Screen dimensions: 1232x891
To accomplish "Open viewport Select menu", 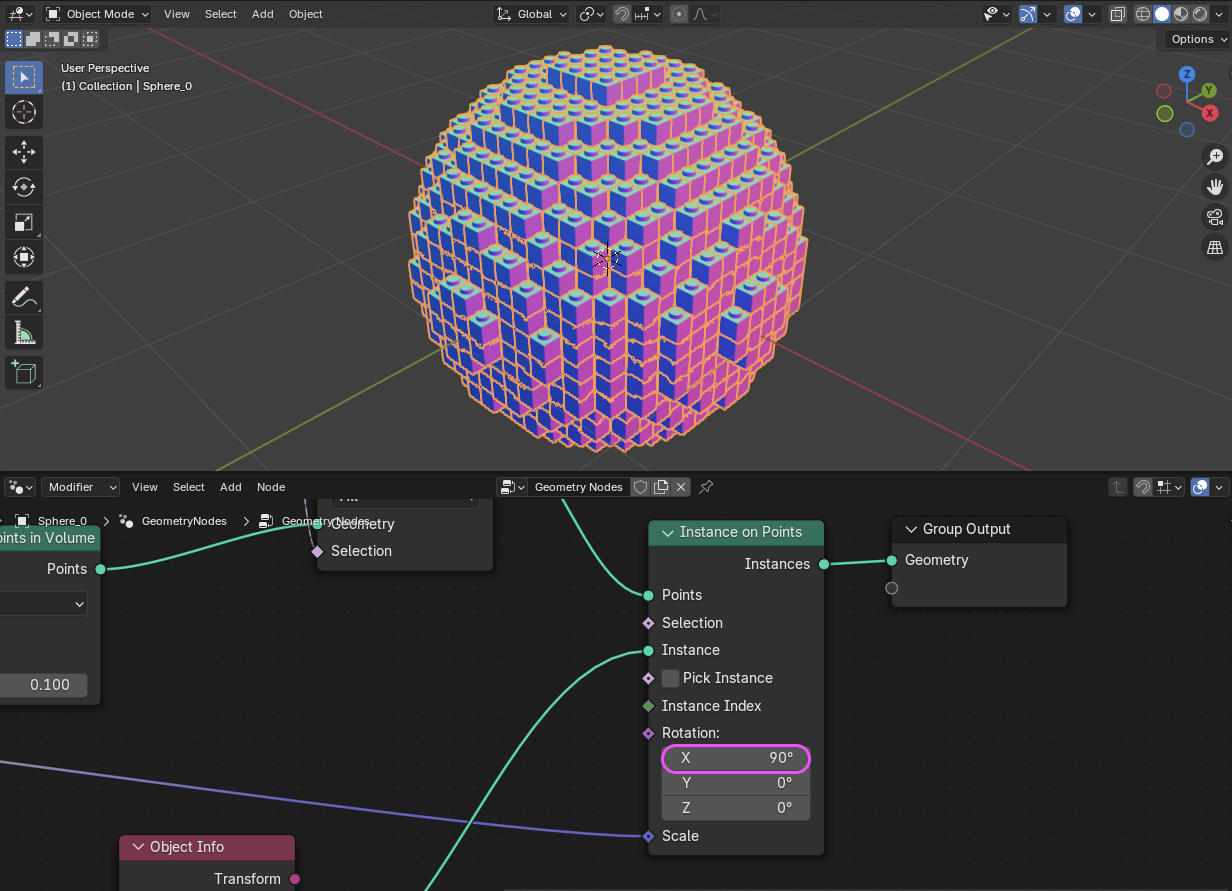I will pos(221,14).
